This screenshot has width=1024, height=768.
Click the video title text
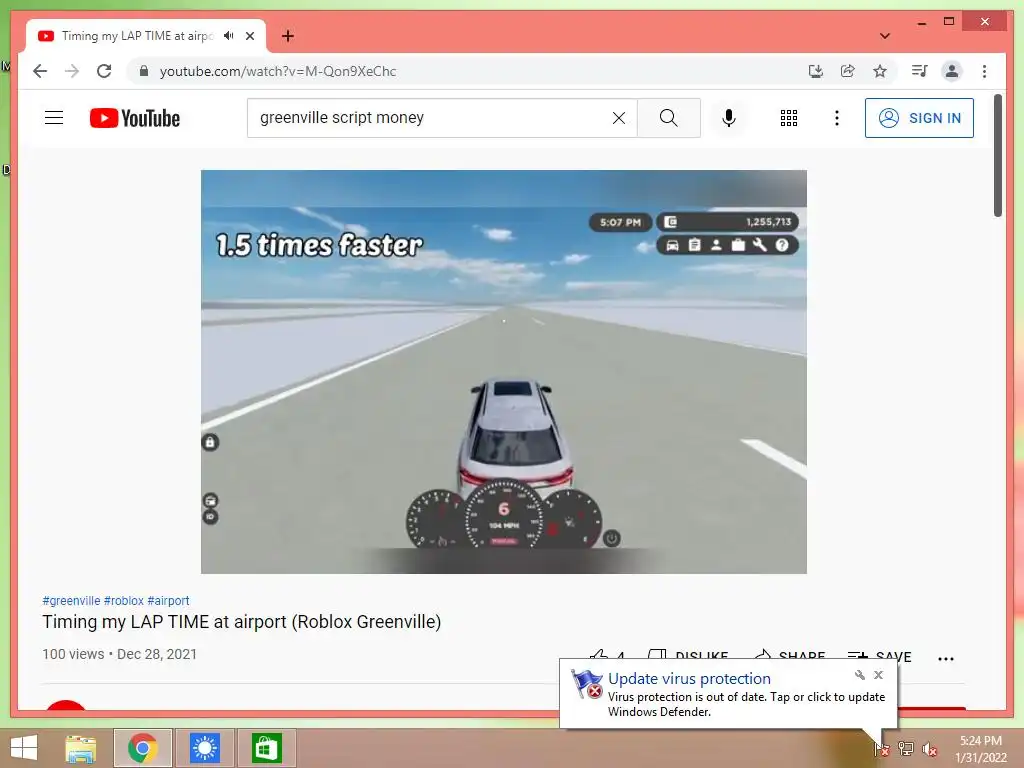242,622
